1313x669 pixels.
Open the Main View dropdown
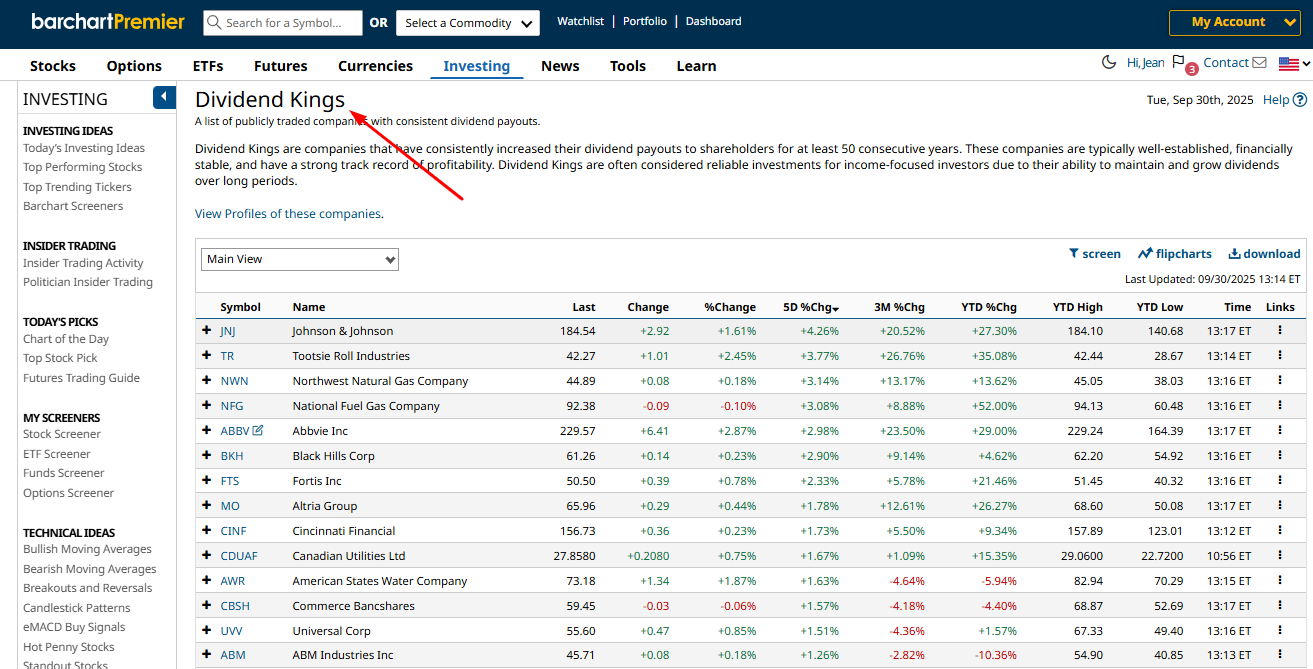tap(299, 259)
